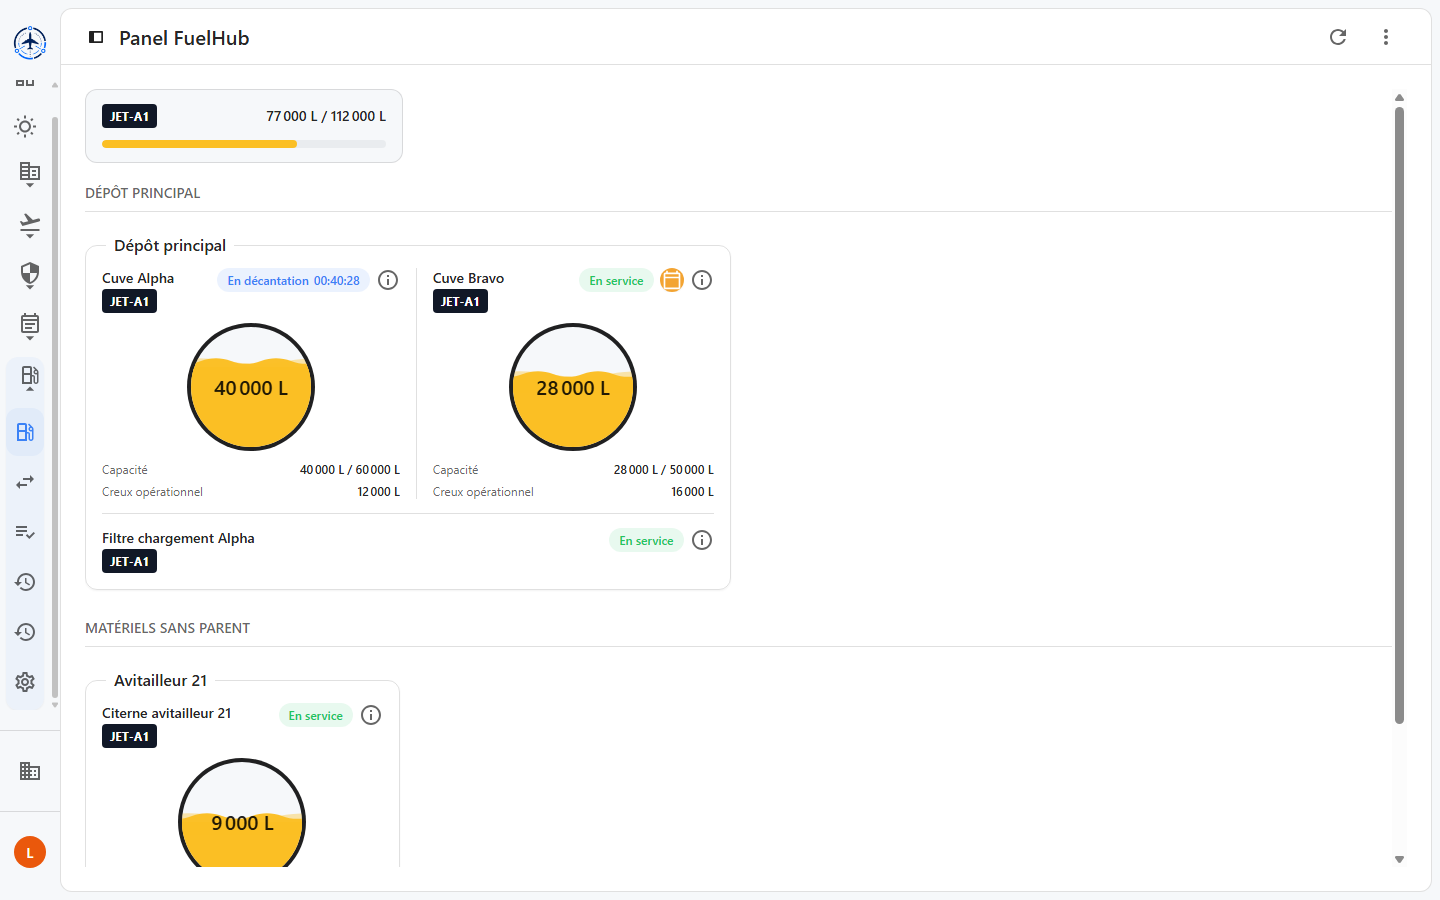
Task: Open the orange L user avatar
Action: pyautogui.click(x=30, y=852)
